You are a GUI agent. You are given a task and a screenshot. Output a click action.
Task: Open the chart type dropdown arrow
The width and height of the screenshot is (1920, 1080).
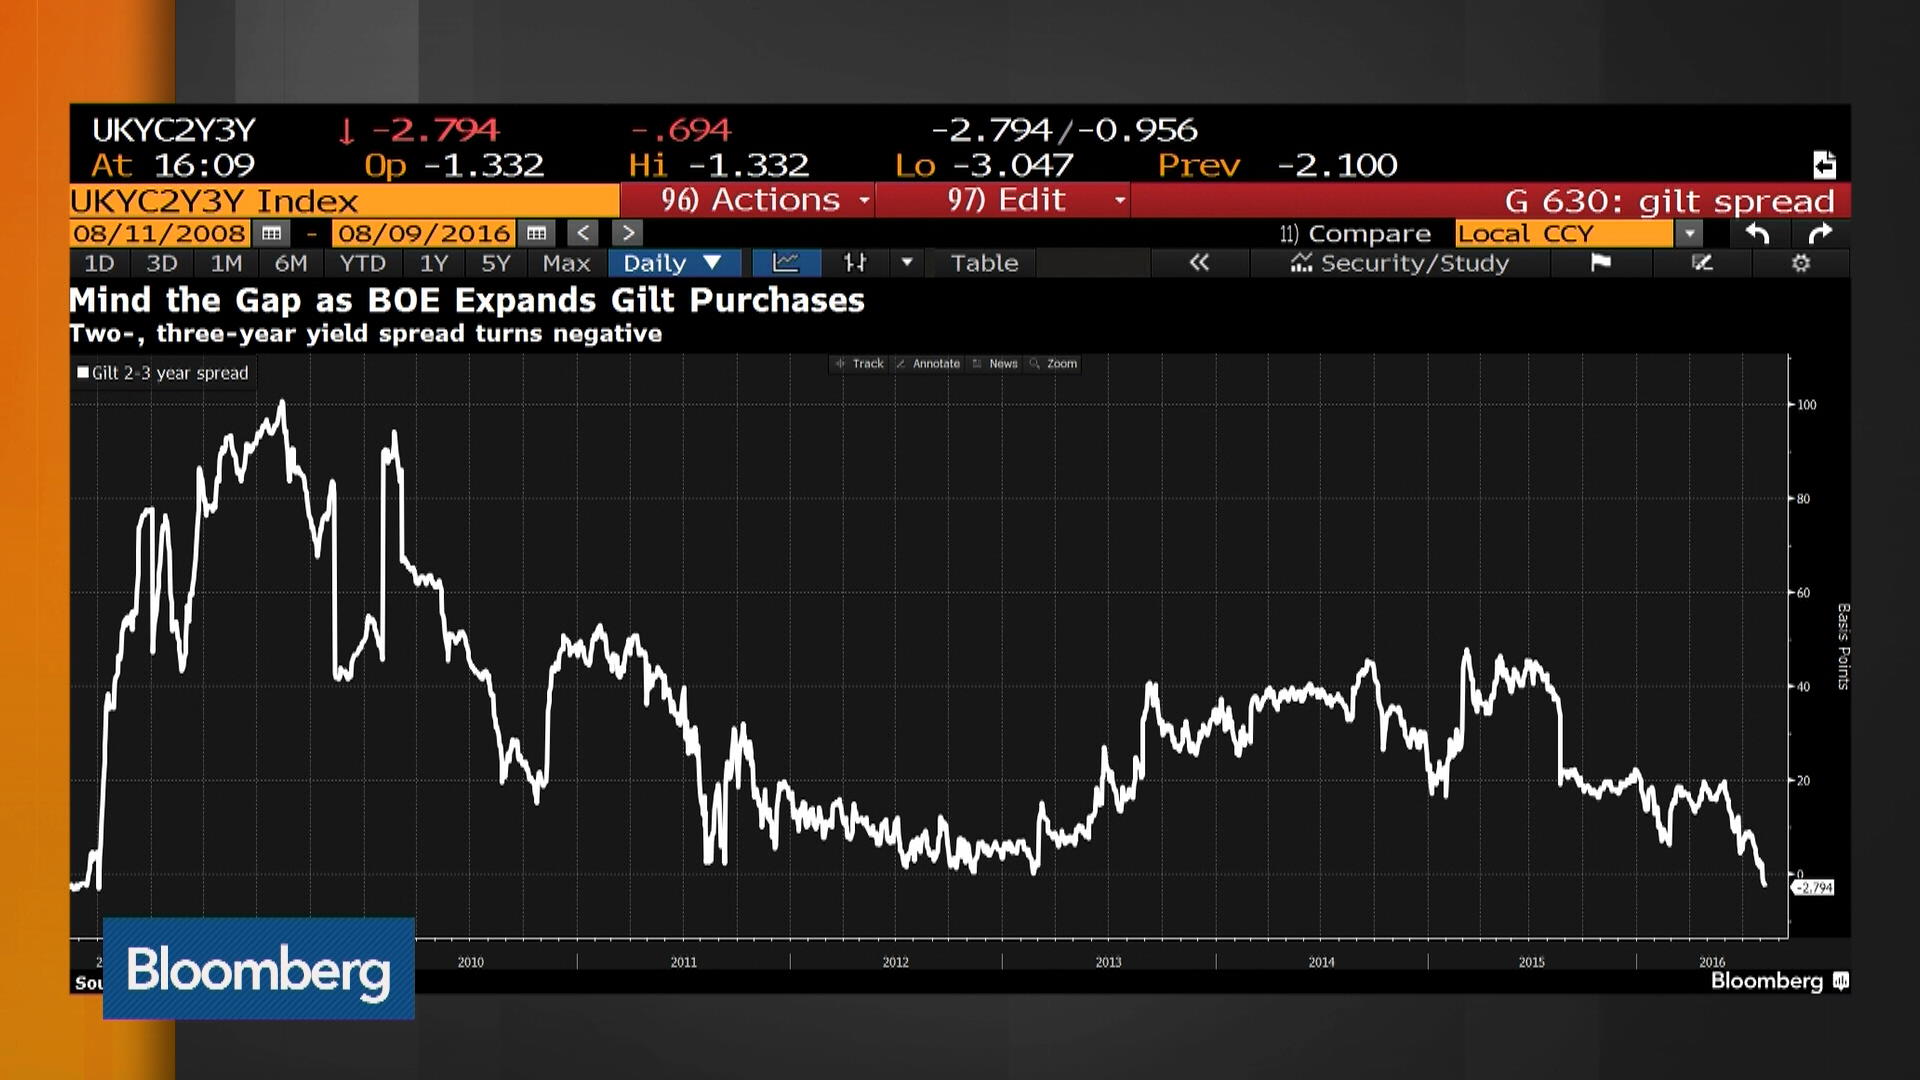point(906,263)
